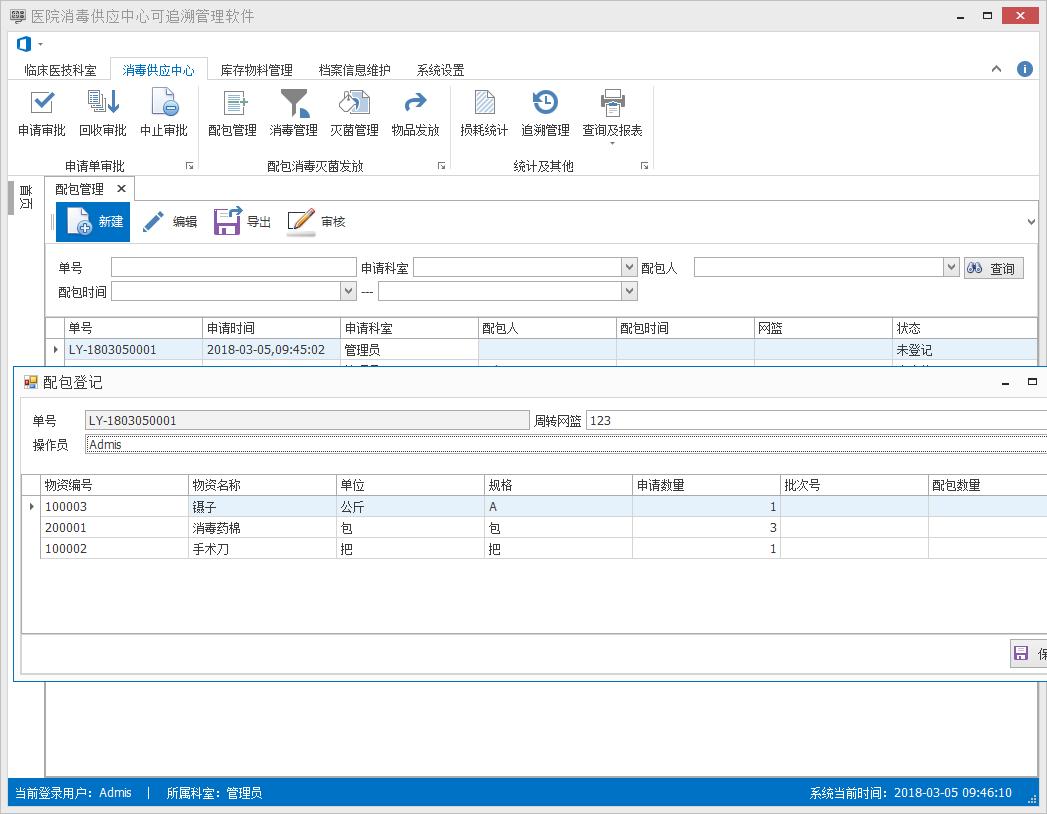Image resolution: width=1047 pixels, height=814 pixels.
Task: Click the blue info help icon
Action: [x=1024, y=69]
